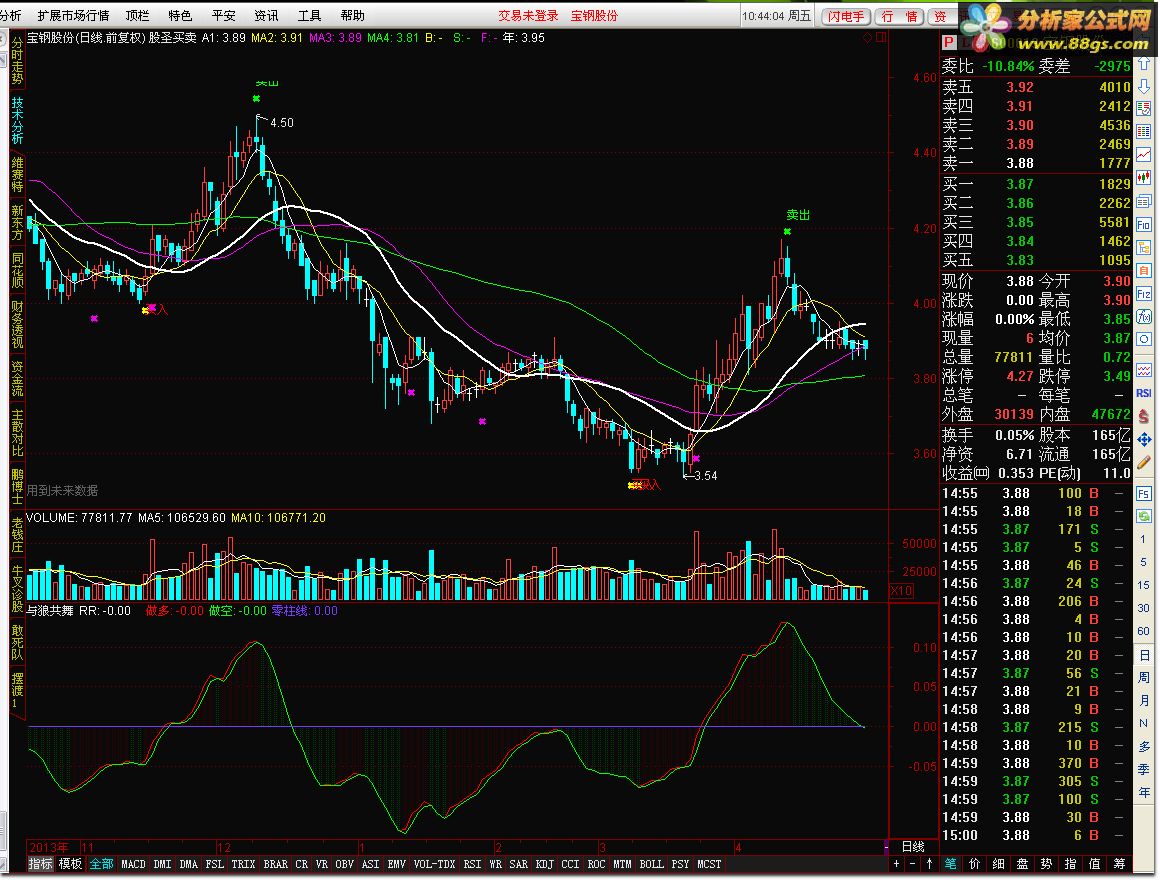Open the 顶栏 menu
Viewport: 1160px width, 880px height.
(x=138, y=16)
